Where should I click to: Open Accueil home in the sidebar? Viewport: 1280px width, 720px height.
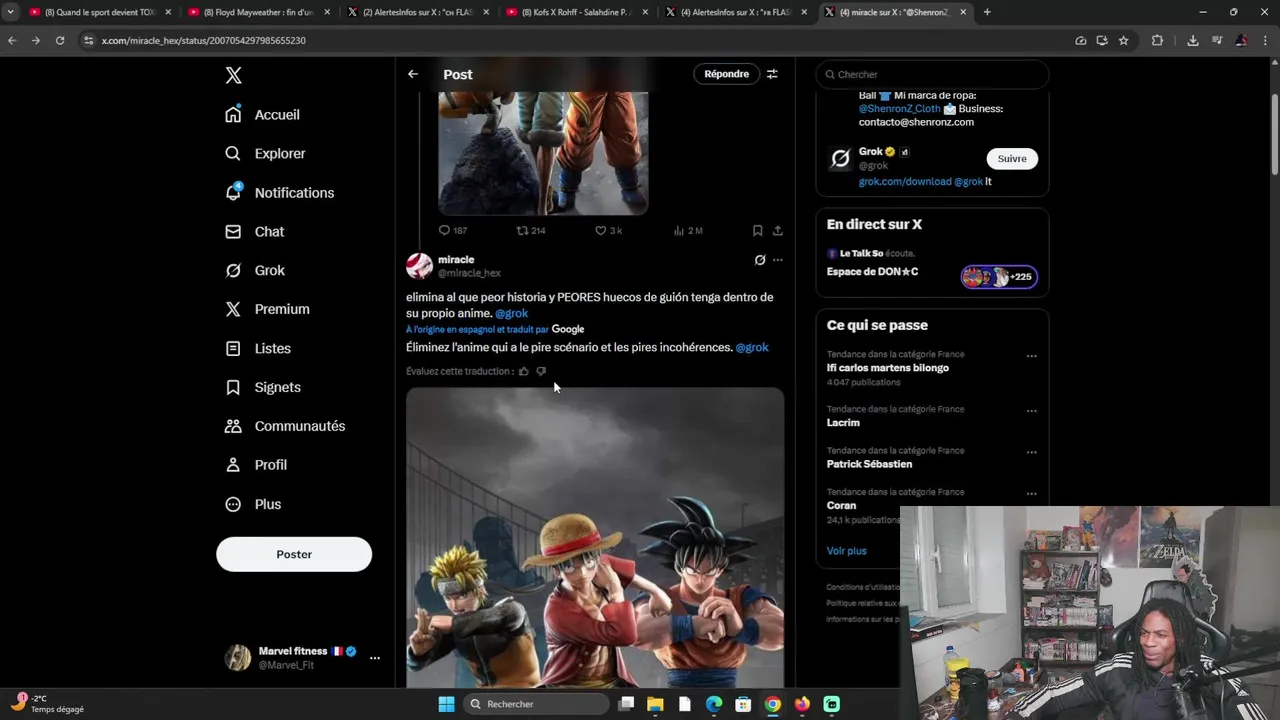[x=263, y=115]
